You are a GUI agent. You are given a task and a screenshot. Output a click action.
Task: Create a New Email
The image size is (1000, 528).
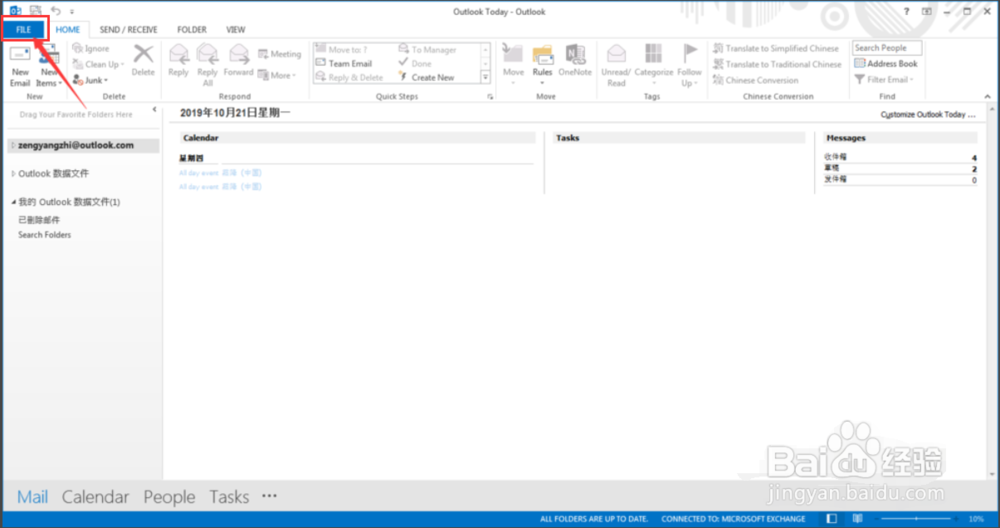tap(20, 66)
